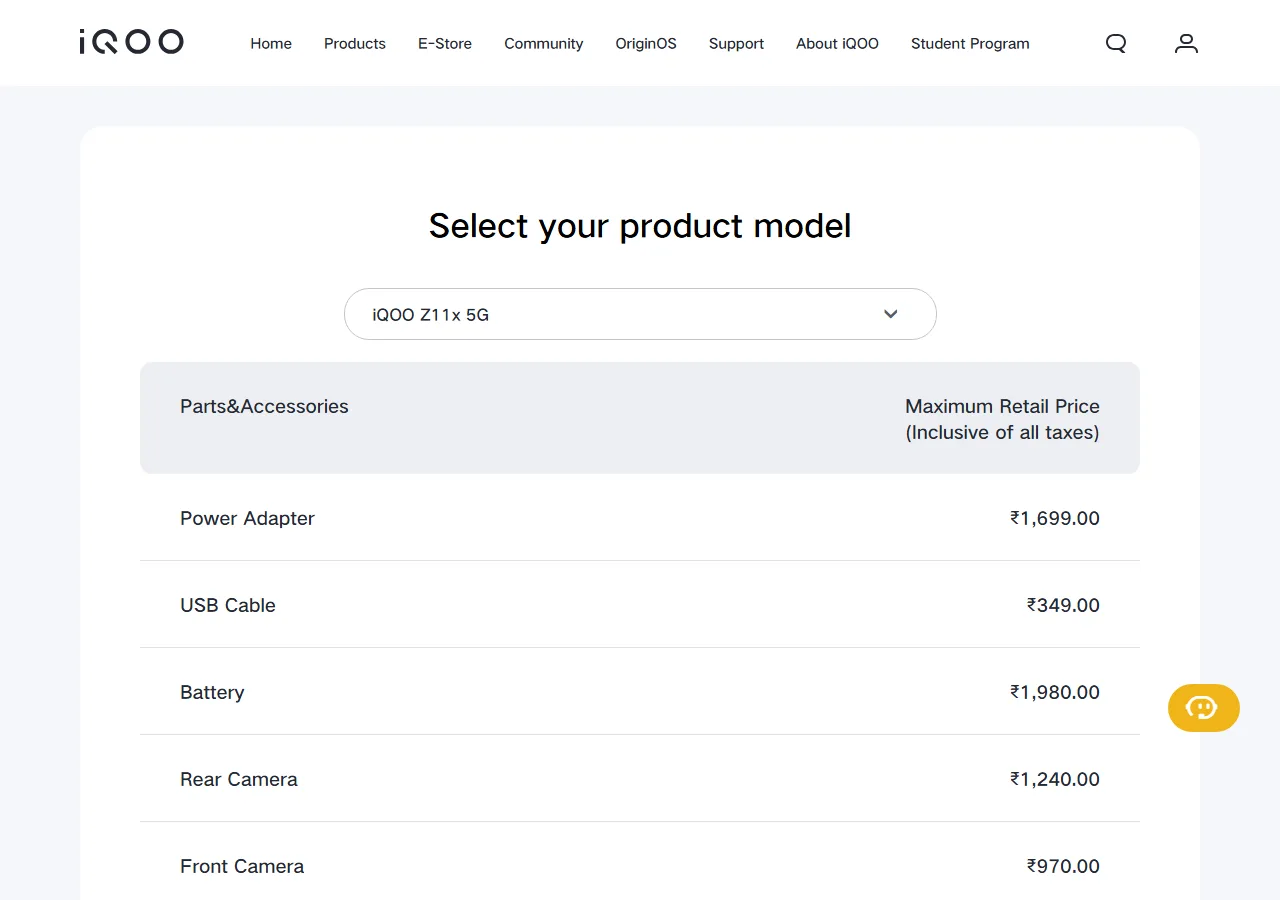Open the user account icon
This screenshot has width=1280, height=900.
(x=1186, y=43)
